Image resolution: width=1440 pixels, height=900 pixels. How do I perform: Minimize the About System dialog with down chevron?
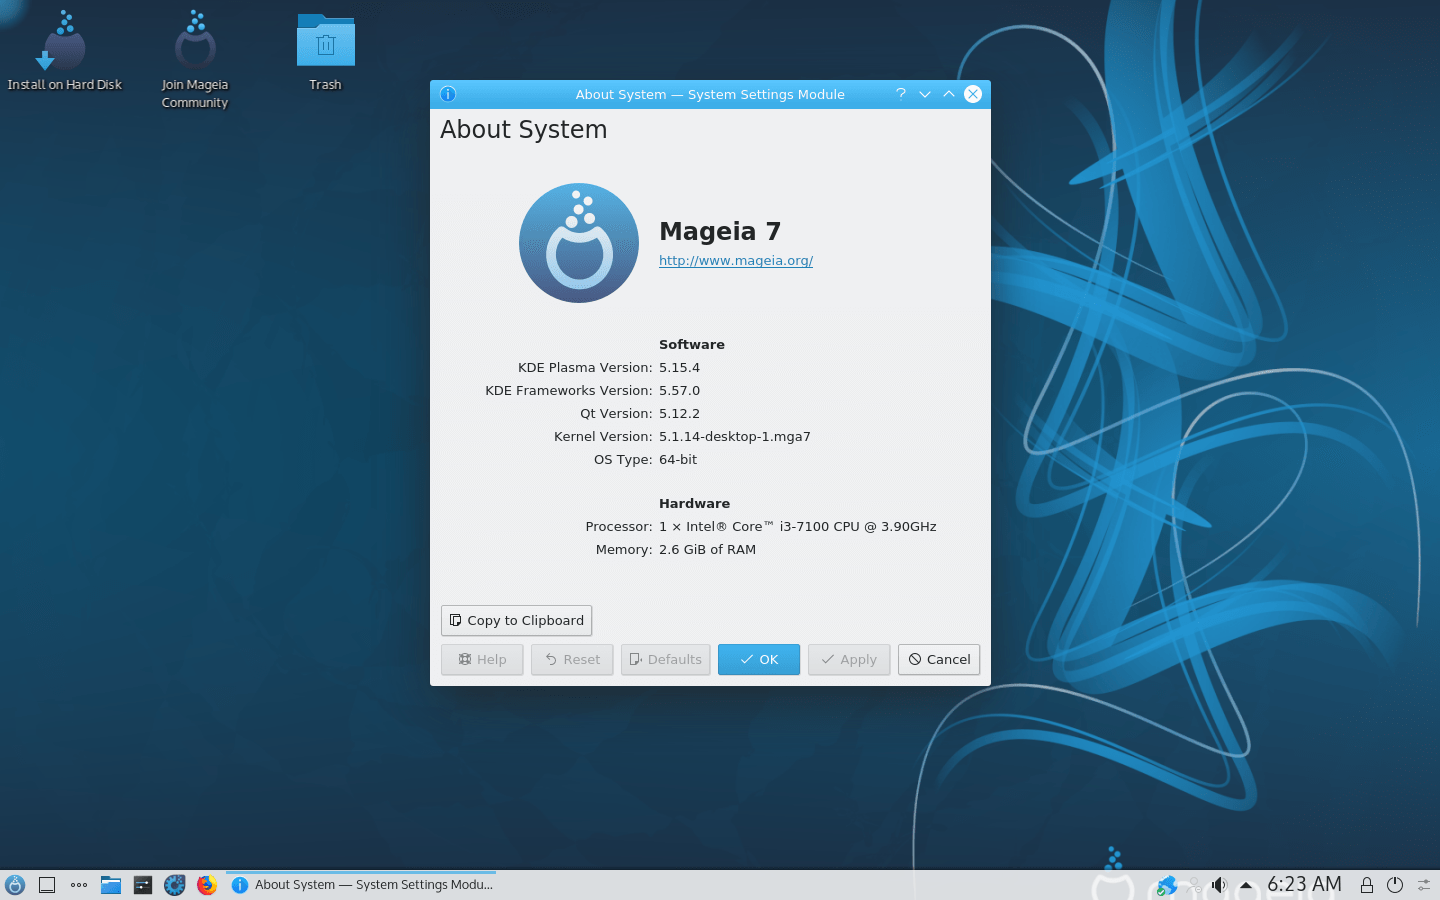click(925, 94)
